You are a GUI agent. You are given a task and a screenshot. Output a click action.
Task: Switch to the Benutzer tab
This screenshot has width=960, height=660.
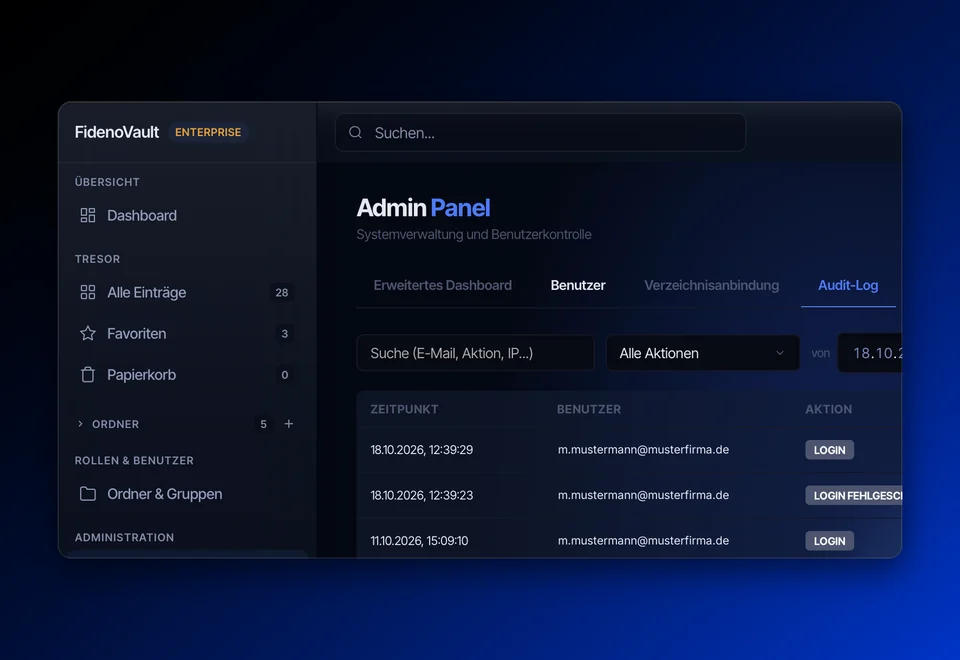tap(577, 285)
